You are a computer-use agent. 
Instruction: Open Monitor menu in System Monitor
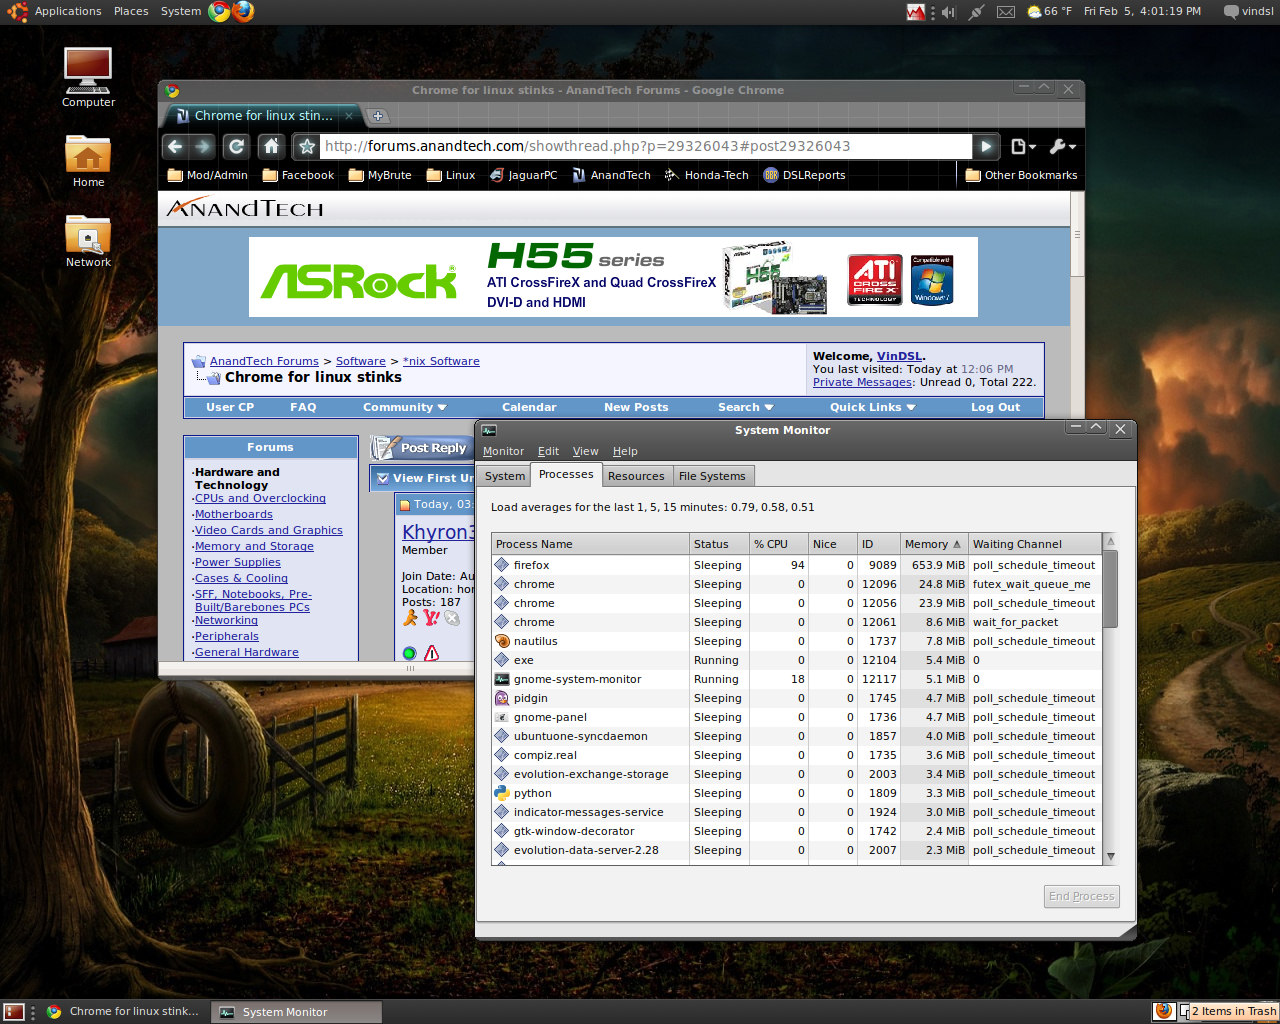[503, 451]
